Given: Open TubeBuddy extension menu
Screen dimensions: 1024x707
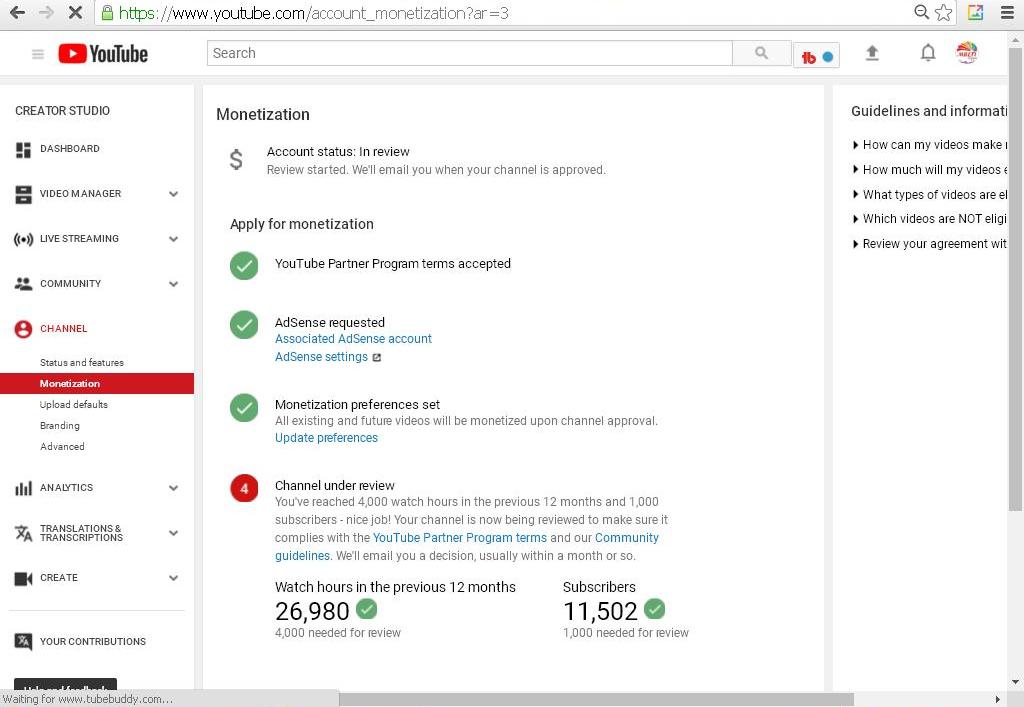Looking at the screenshot, I should point(816,57).
